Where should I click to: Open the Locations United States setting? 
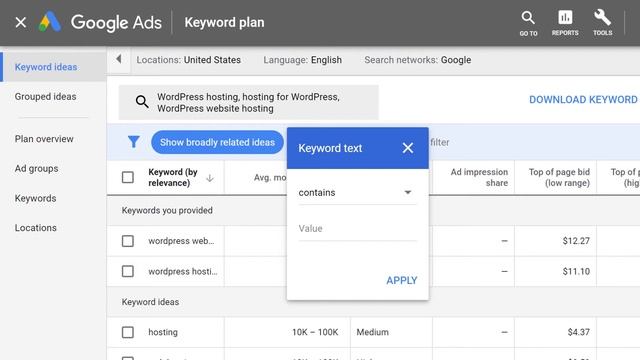tap(189, 60)
